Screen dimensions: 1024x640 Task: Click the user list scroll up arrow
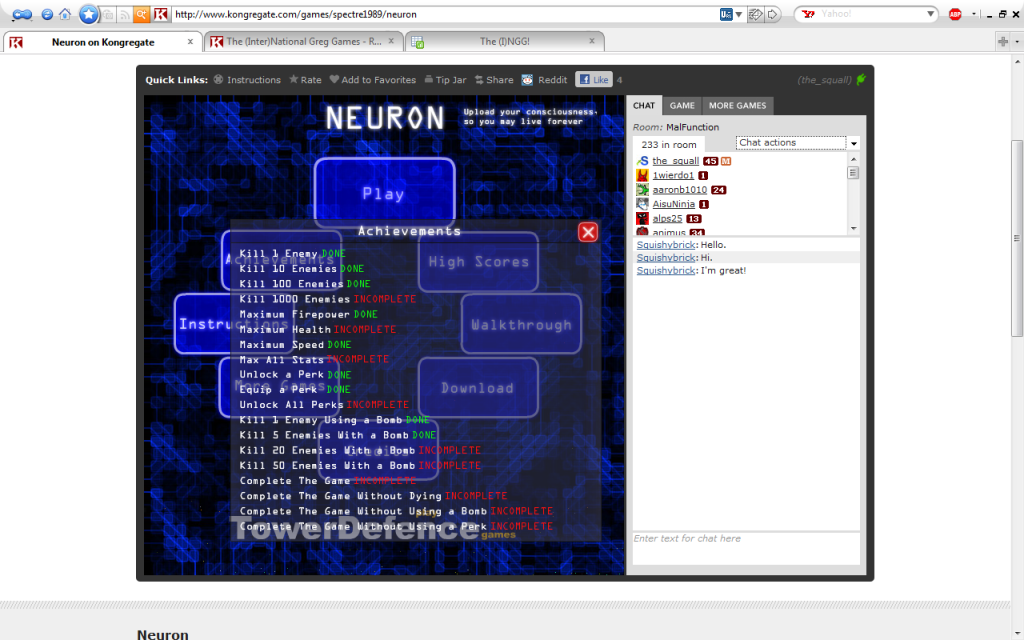853,159
